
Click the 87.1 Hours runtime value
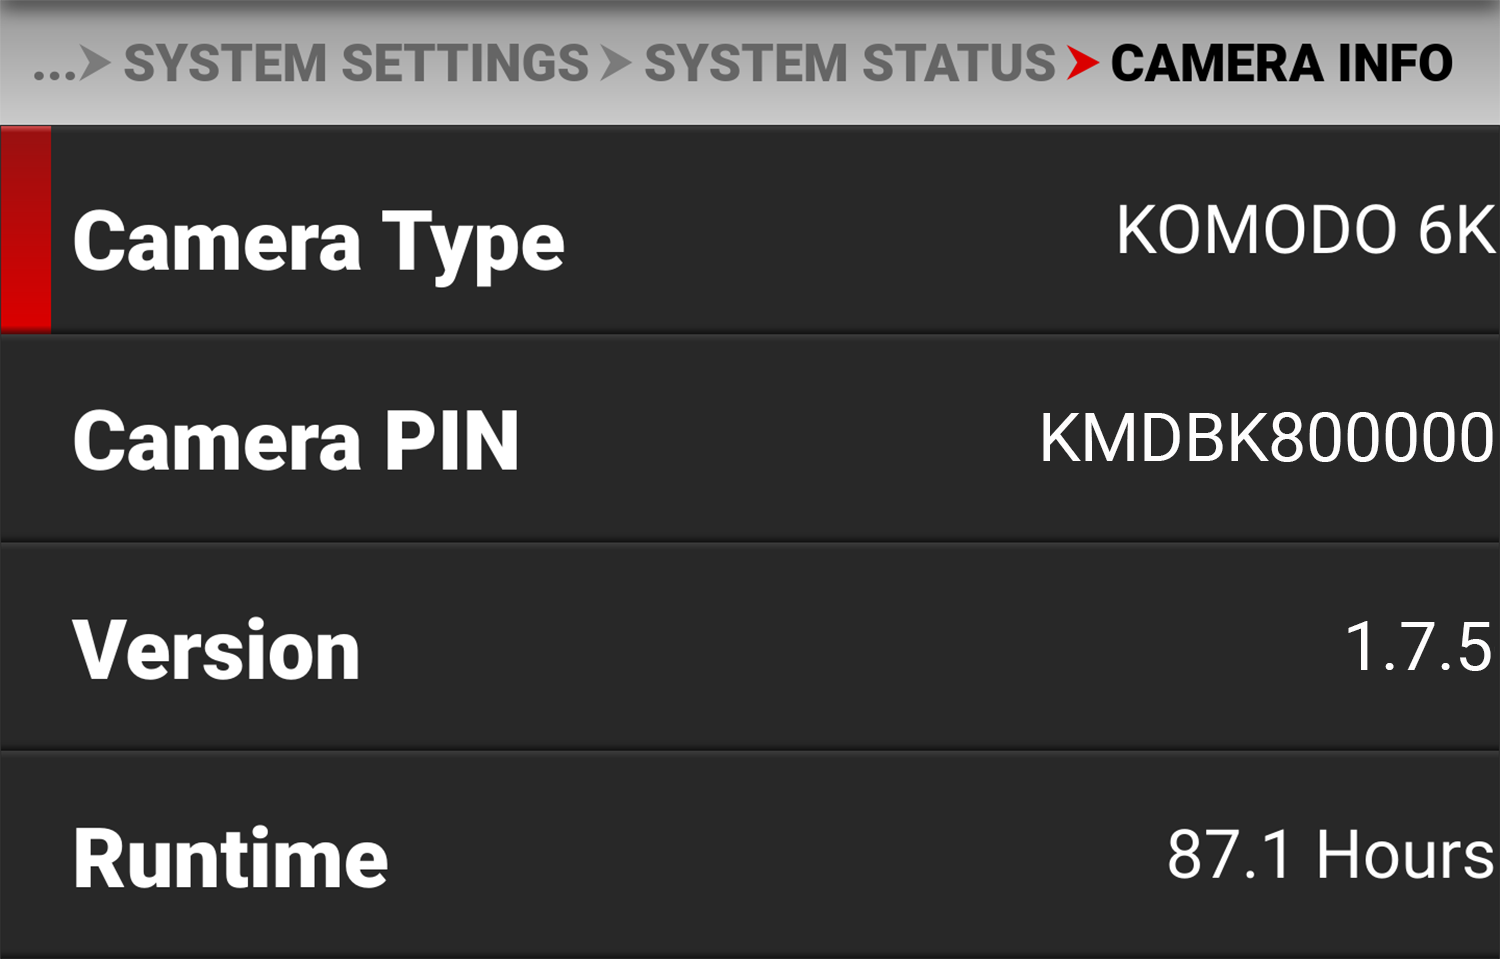(1331, 855)
